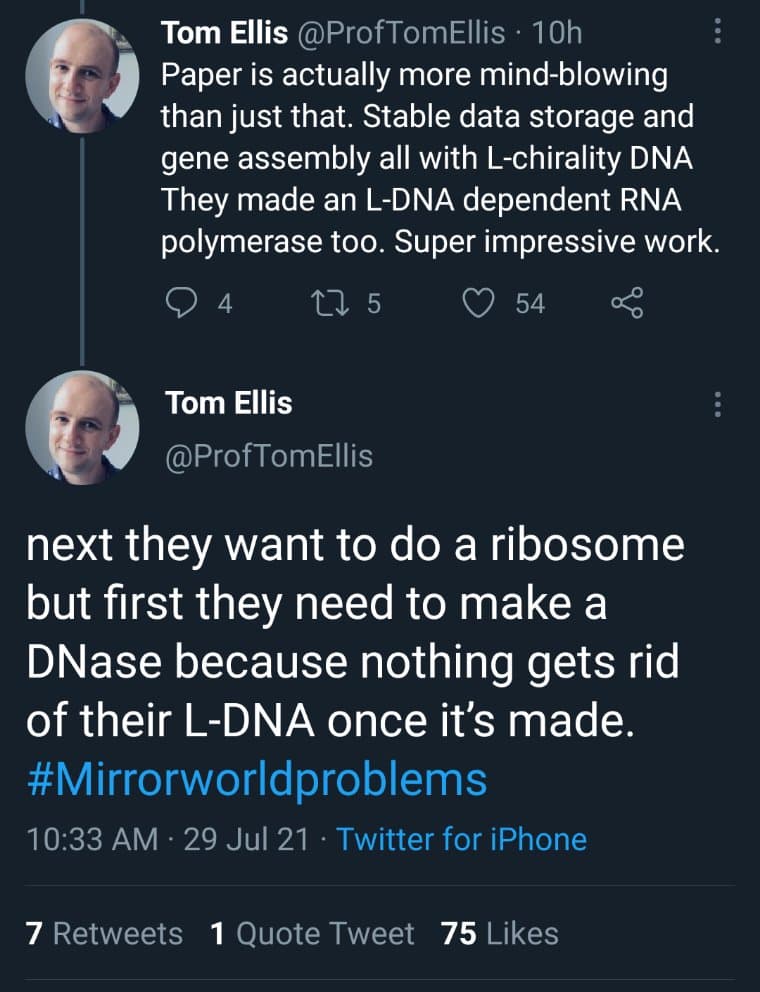Tap the share icon on the first tweet
This screenshot has height=992, width=760.
(626, 303)
